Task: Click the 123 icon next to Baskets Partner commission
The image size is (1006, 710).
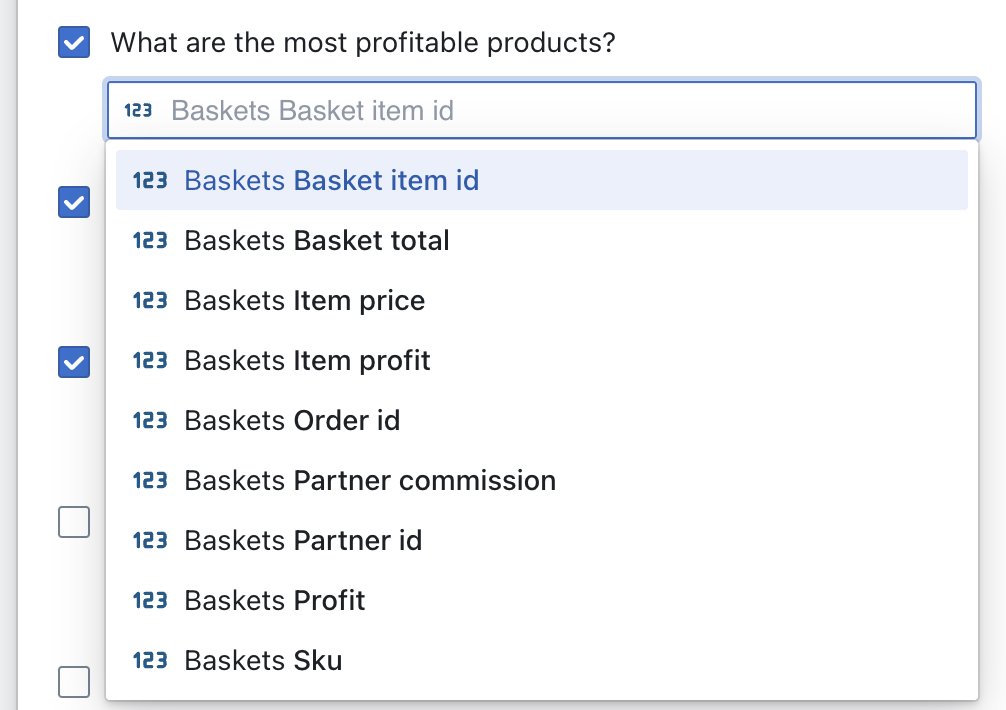Action: (x=148, y=481)
